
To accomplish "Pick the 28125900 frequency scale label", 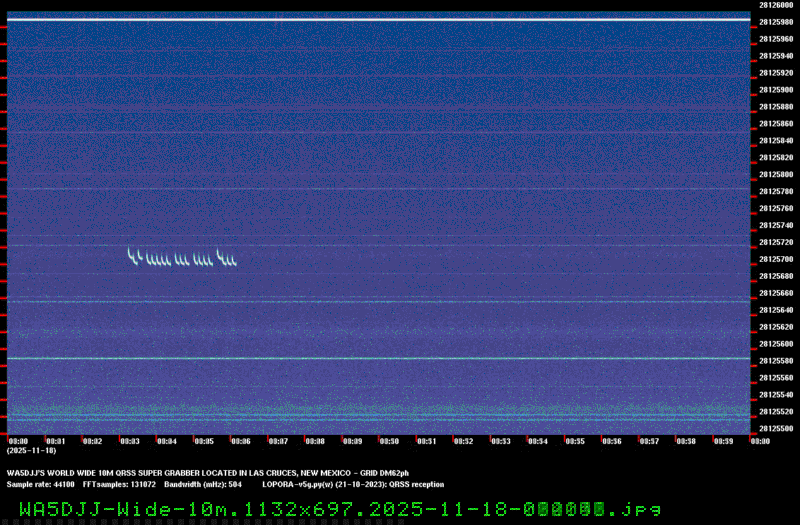I will (775, 89).
